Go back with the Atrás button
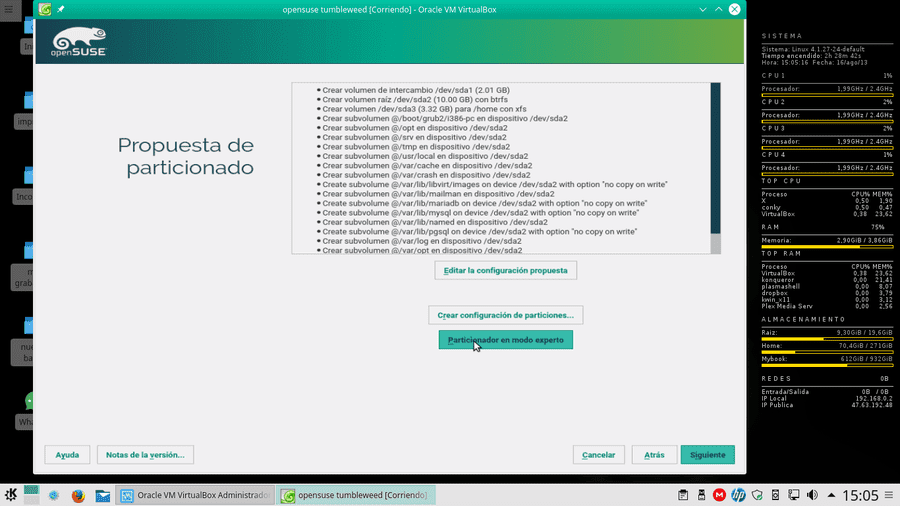This screenshot has width=900, height=506. pos(654,454)
